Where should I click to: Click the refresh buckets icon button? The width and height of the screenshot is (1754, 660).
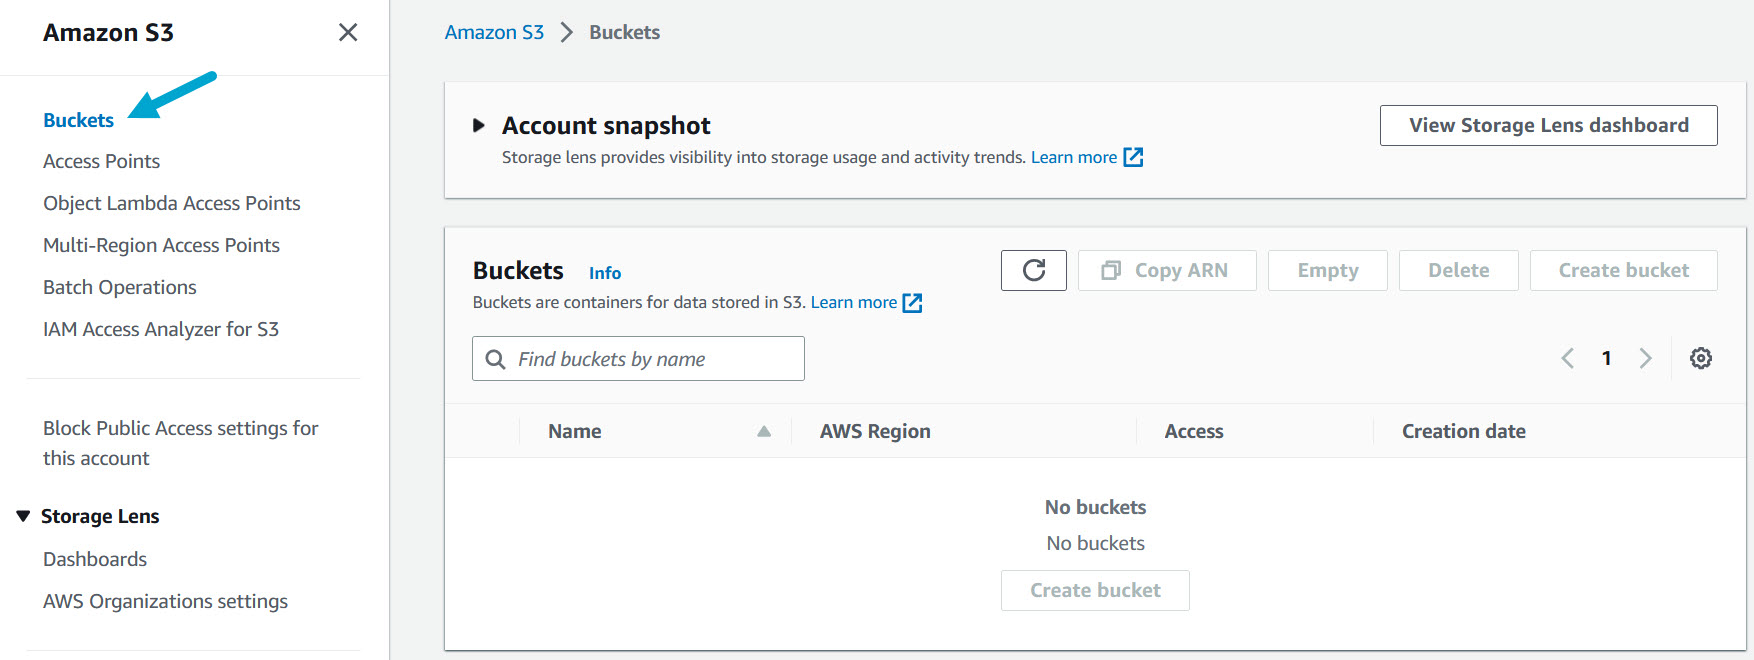point(1033,270)
